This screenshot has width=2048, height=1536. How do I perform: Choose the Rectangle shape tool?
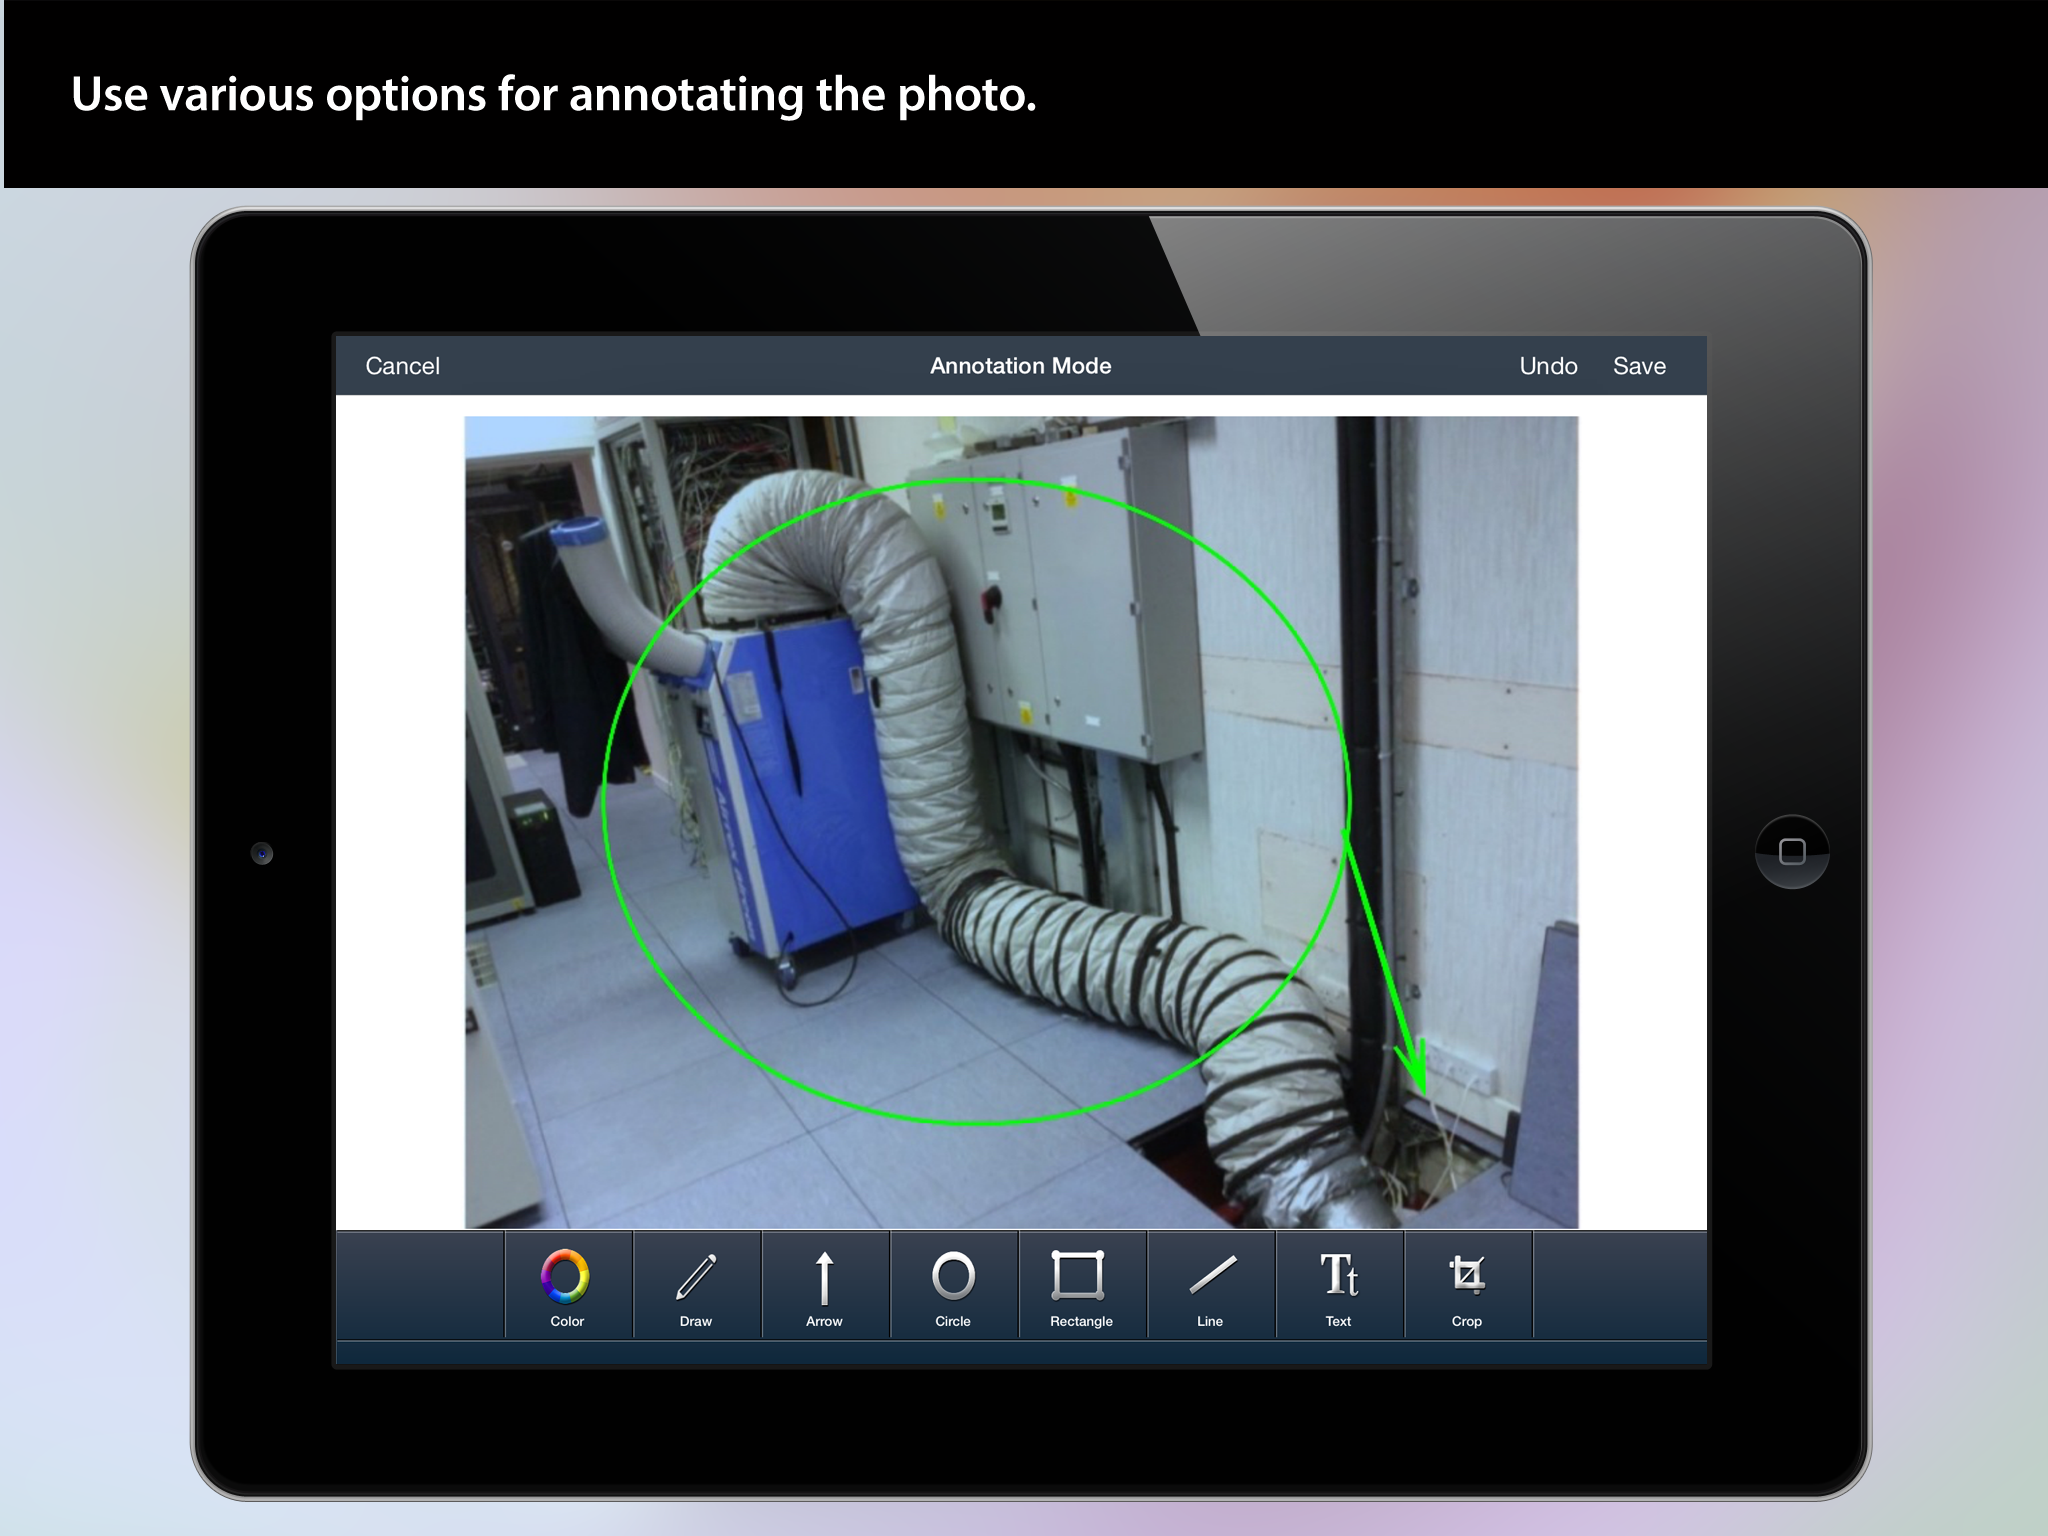coord(1081,1286)
